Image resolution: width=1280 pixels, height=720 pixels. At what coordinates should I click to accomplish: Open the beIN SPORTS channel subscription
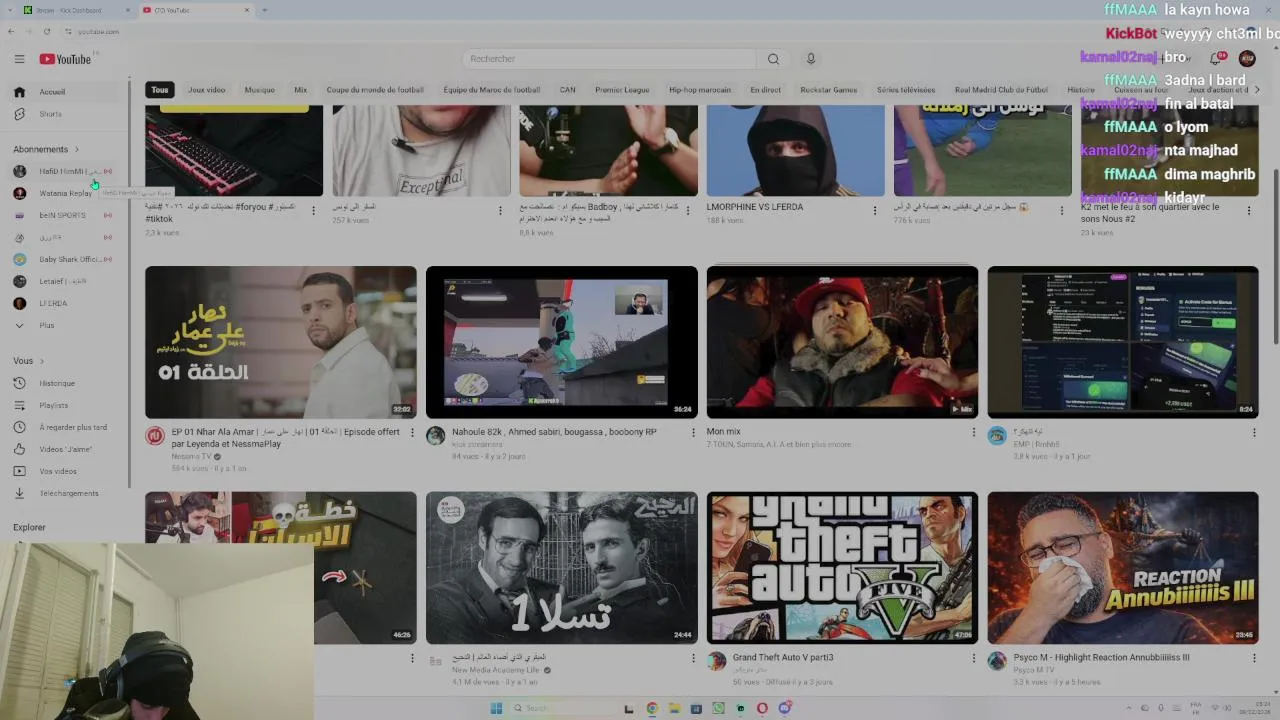(x=66, y=215)
